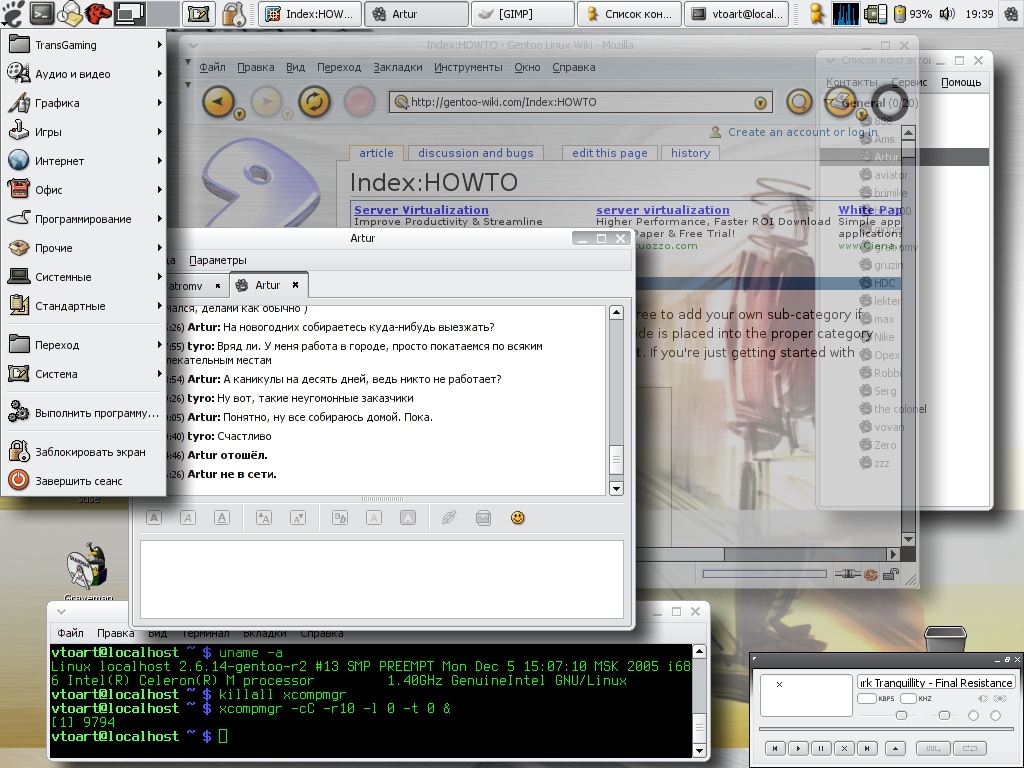The width and height of the screenshot is (1024, 768).
Task: Select Заблокировать экран menu entry
Action: [x=84, y=451]
